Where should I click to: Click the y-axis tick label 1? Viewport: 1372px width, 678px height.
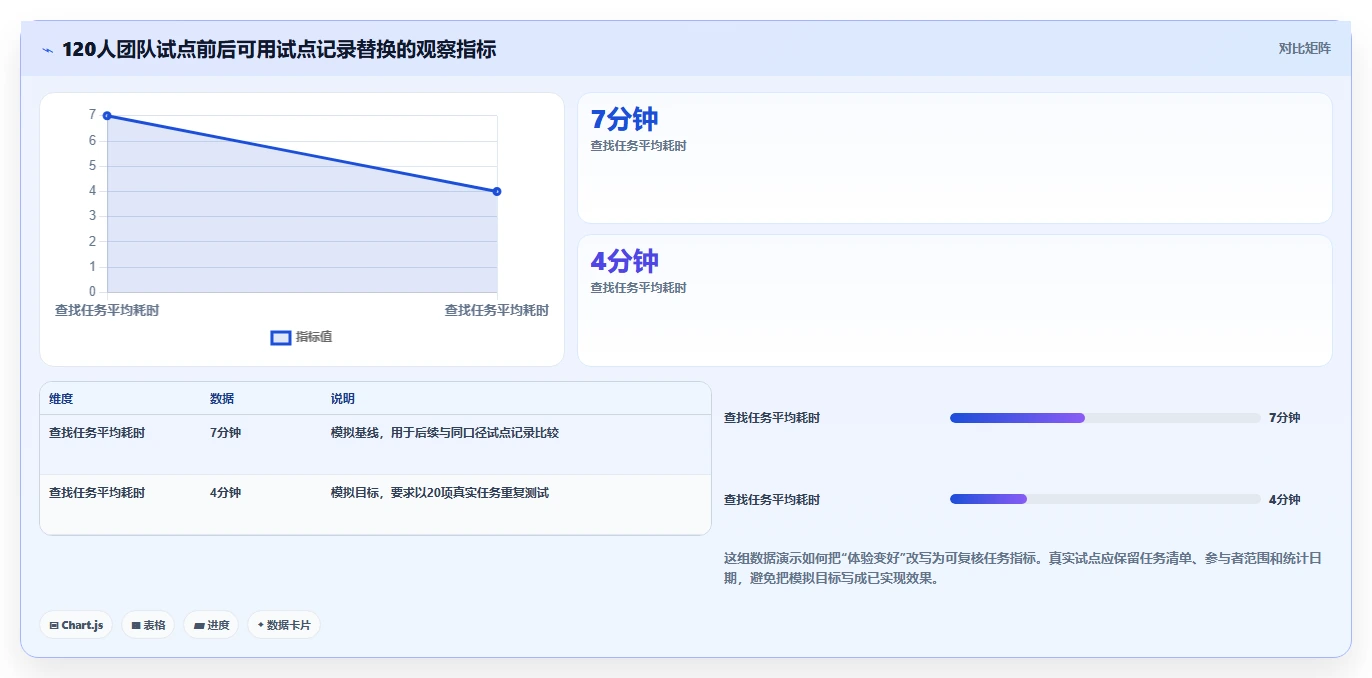pyautogui.click(x=92, y=266)
